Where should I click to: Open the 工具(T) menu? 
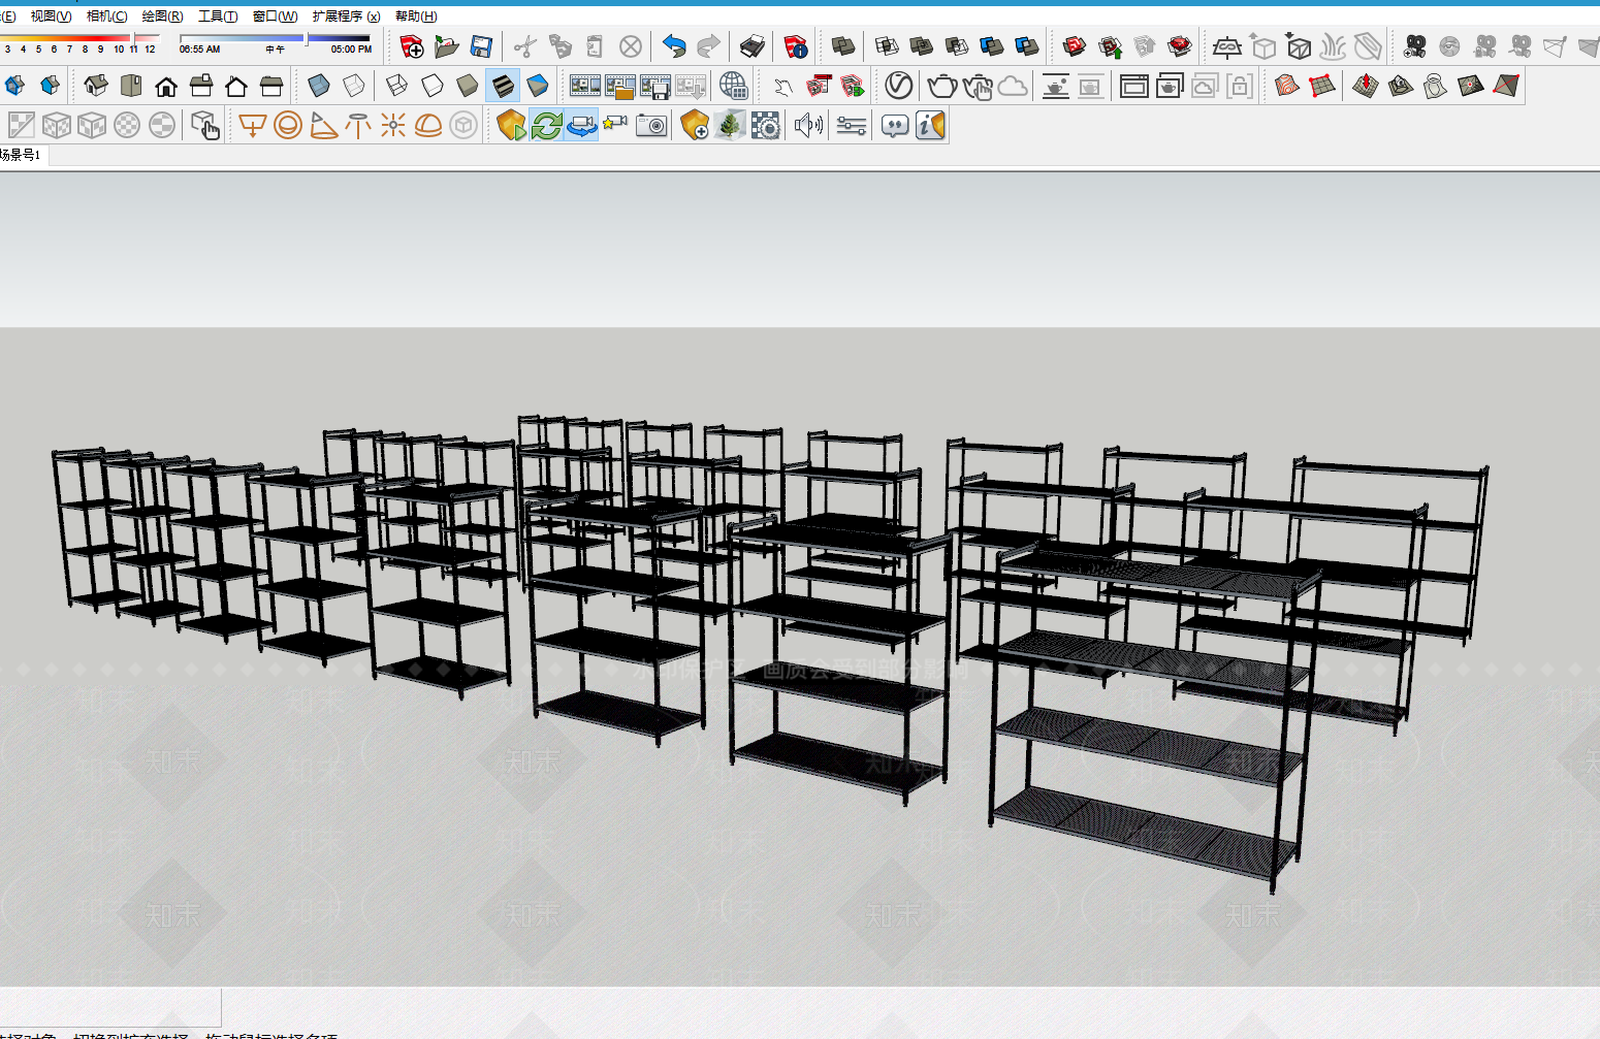[x=218, y=16]
